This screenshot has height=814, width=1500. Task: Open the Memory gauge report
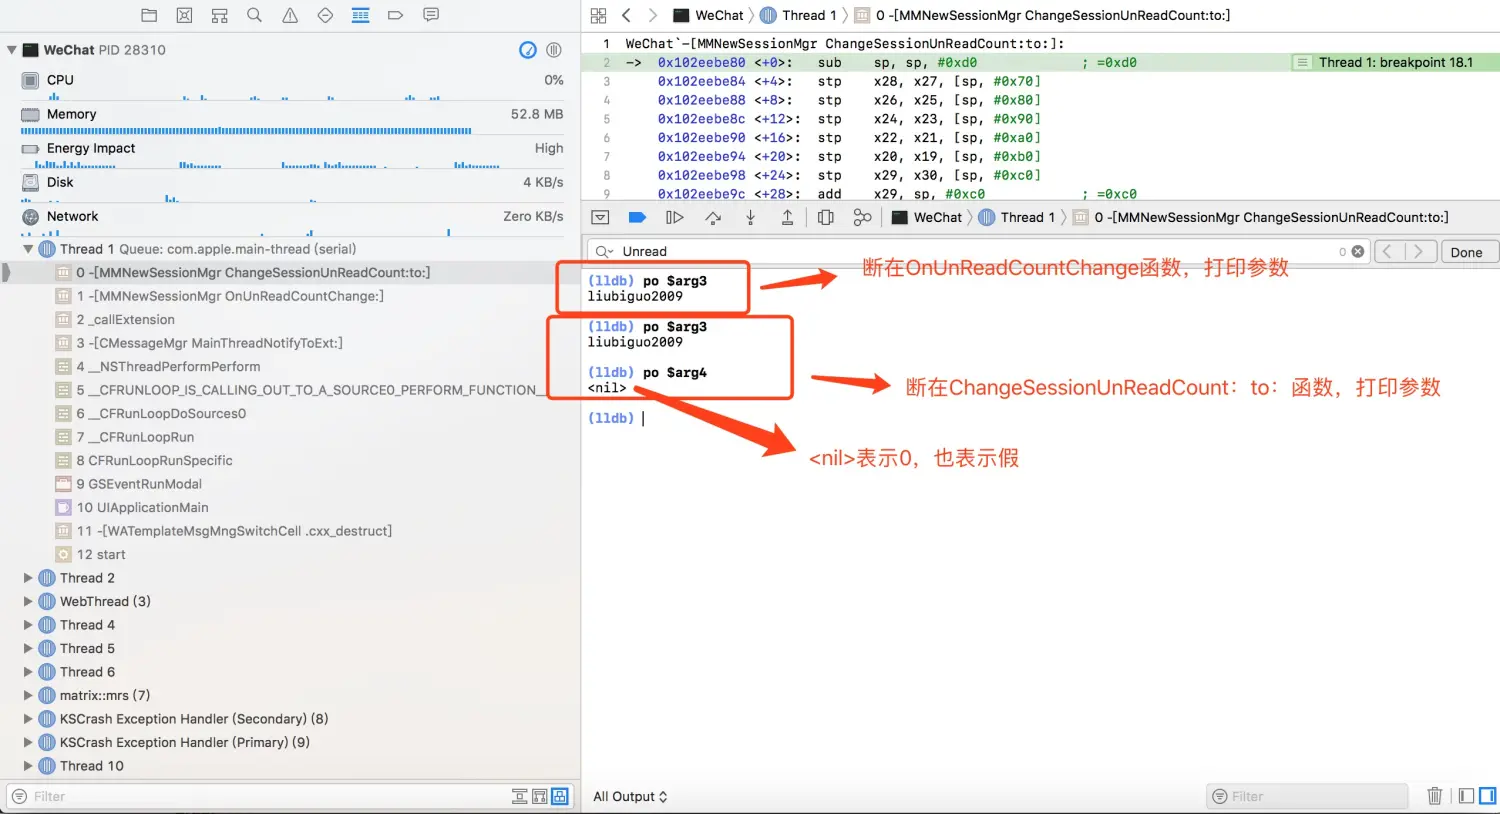[290, 118]
